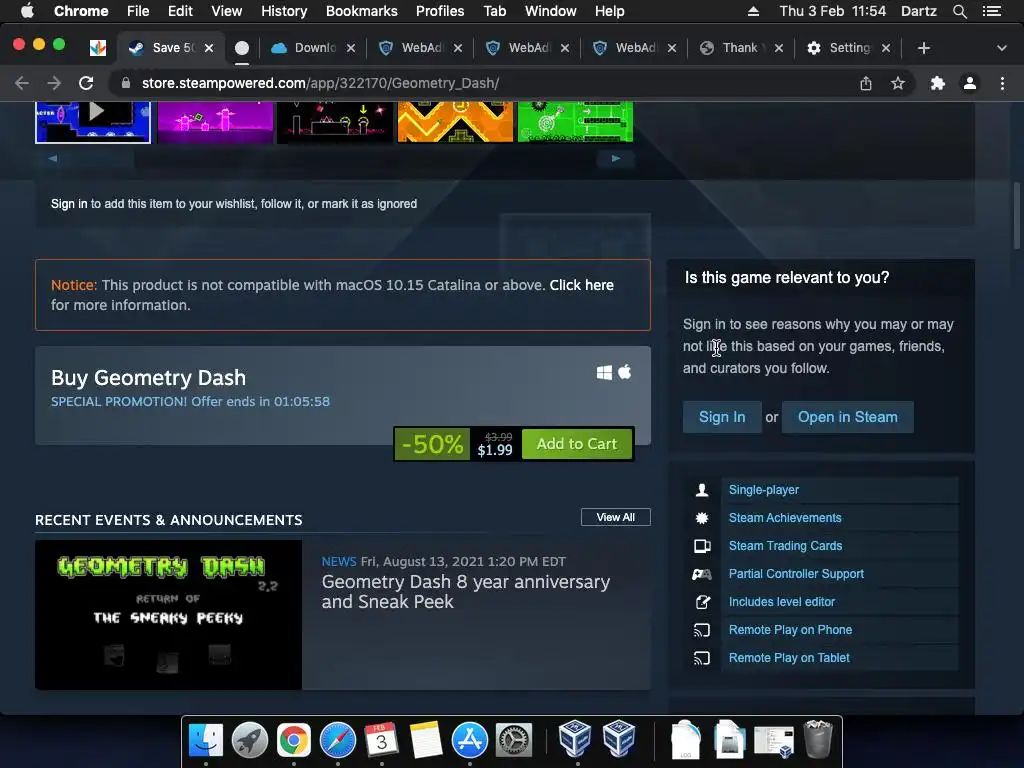This screenshot has width=1024, height=768.
Task: Click Remote Play on Tablet link
Action: pos(789,658)
